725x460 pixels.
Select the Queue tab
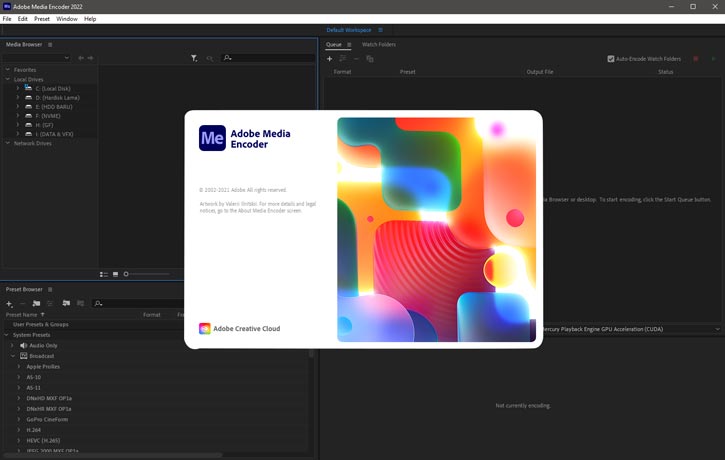point(333,44)
